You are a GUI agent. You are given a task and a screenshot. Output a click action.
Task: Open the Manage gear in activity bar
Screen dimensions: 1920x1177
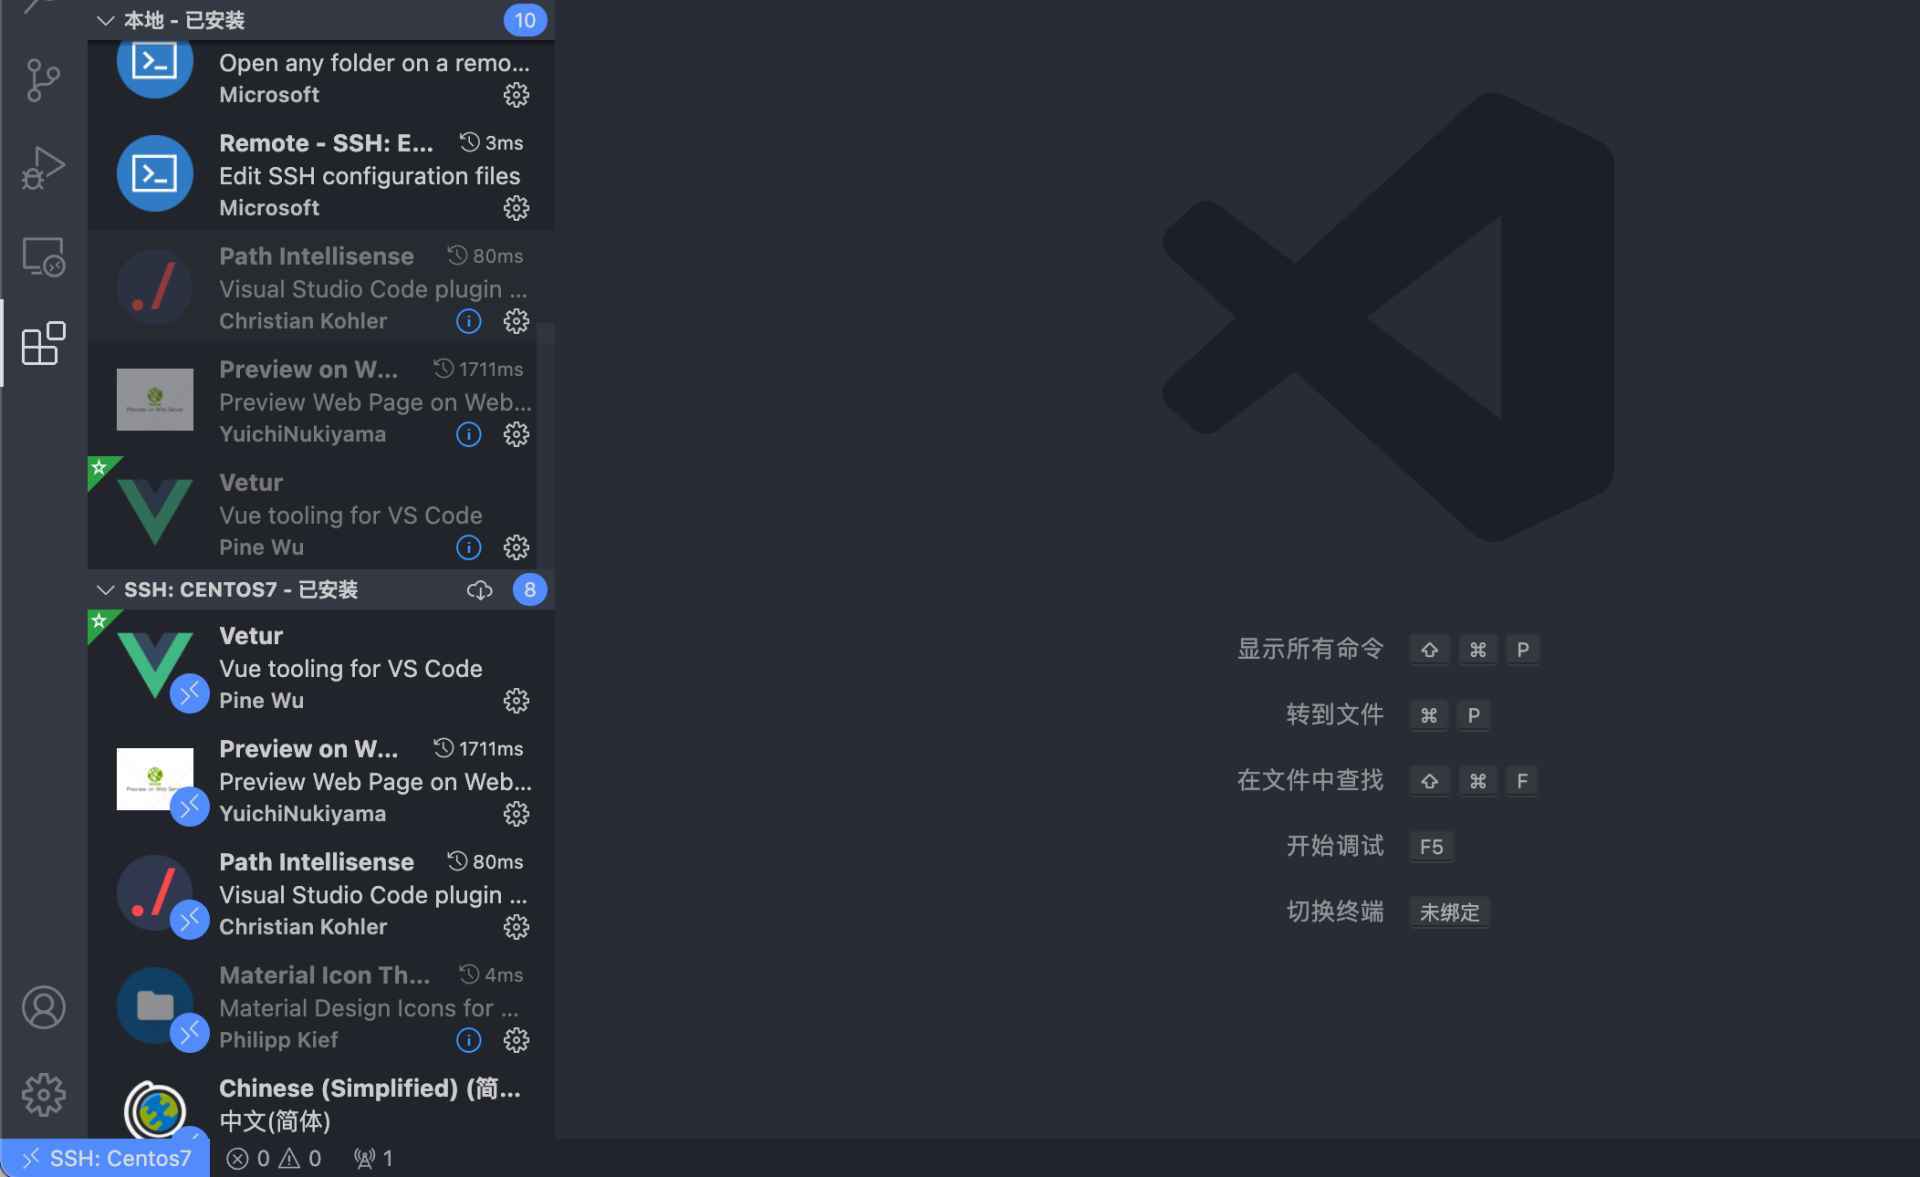pyautogui.click(x=43, y=1094)
